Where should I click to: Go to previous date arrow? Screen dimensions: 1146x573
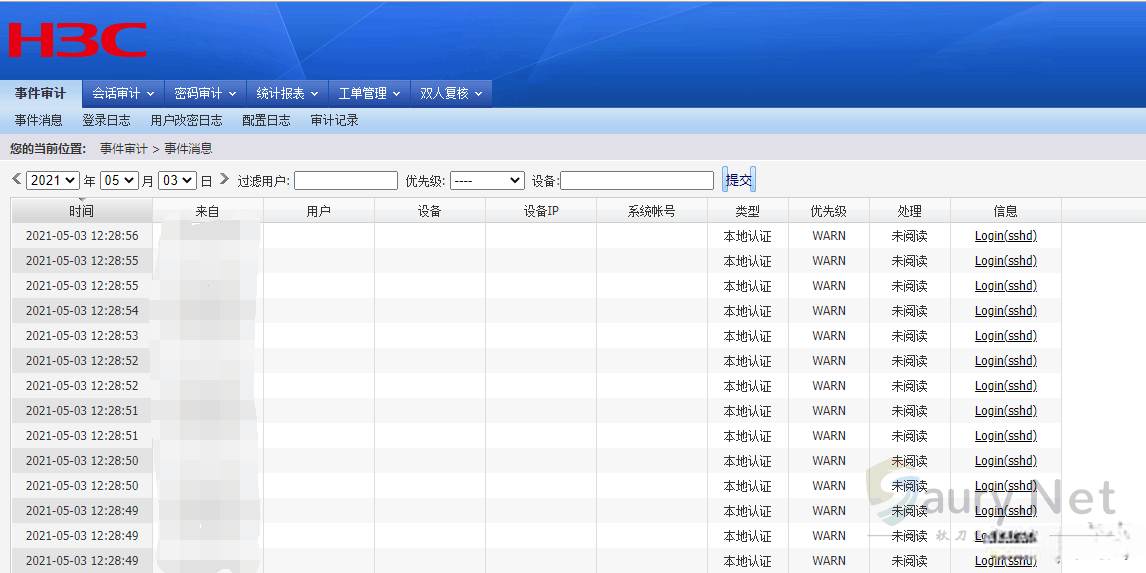(16, 179)
